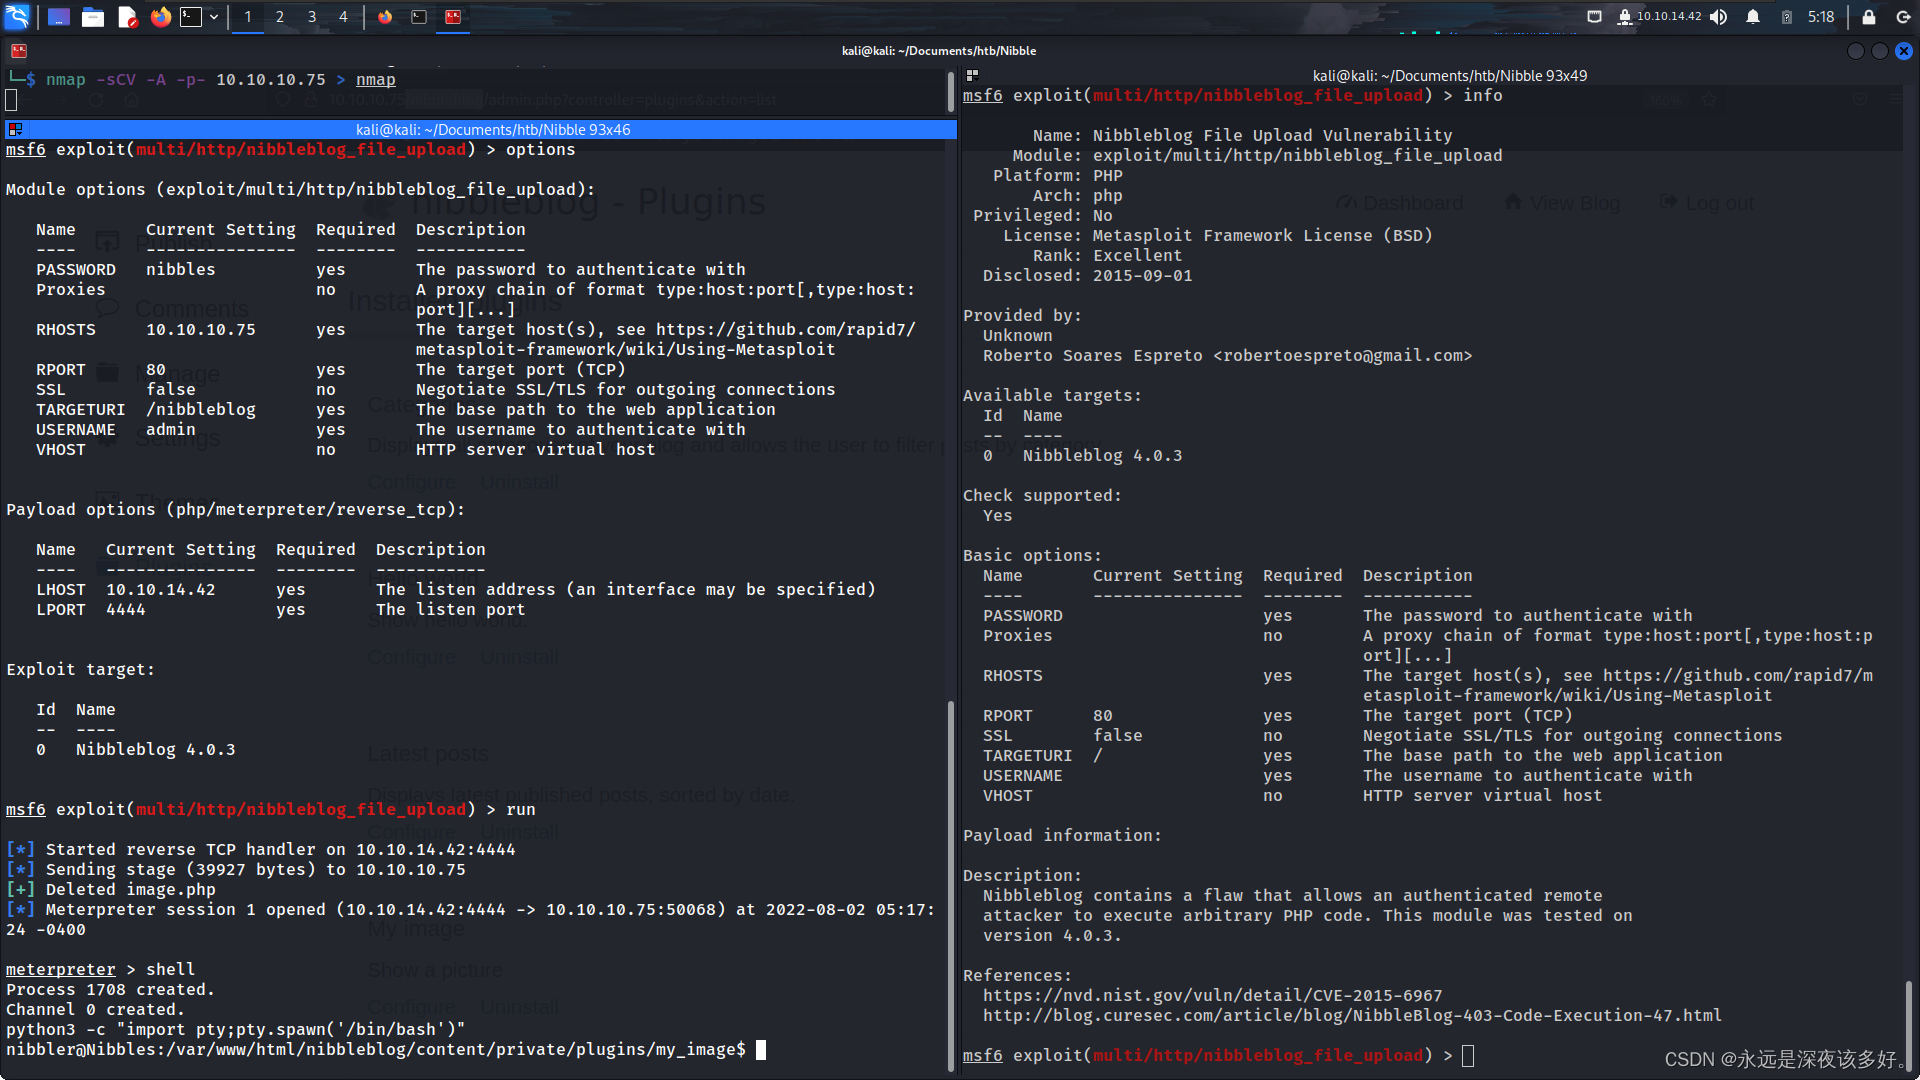Image resolution: width=1920 pixels, height=1080 pixels.
Task: Click the scrollbar of the top nmap pane
Action: [951, 90]
